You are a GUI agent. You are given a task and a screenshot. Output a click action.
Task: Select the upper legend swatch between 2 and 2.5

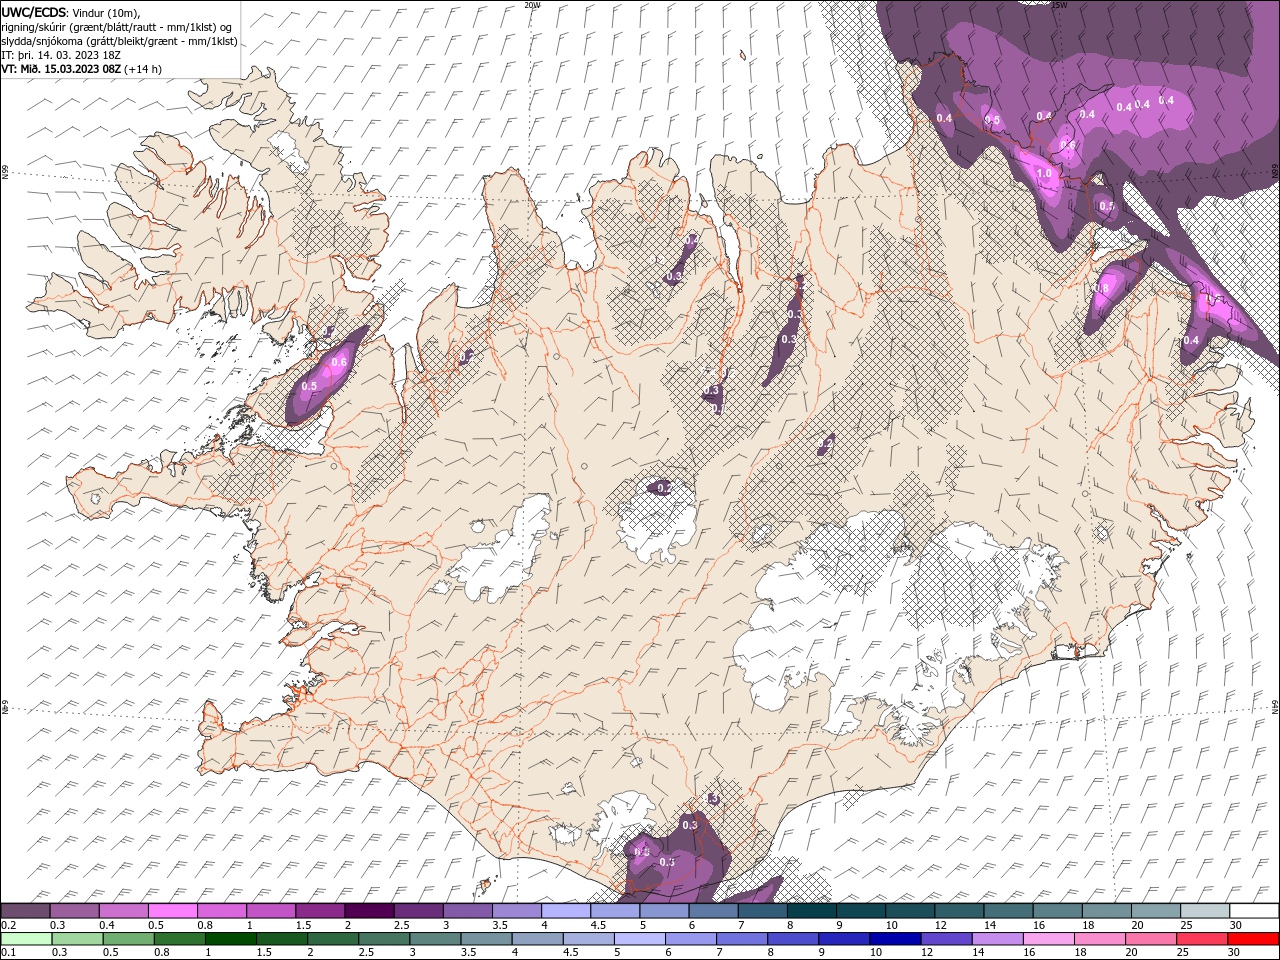(x=368, y=911)
